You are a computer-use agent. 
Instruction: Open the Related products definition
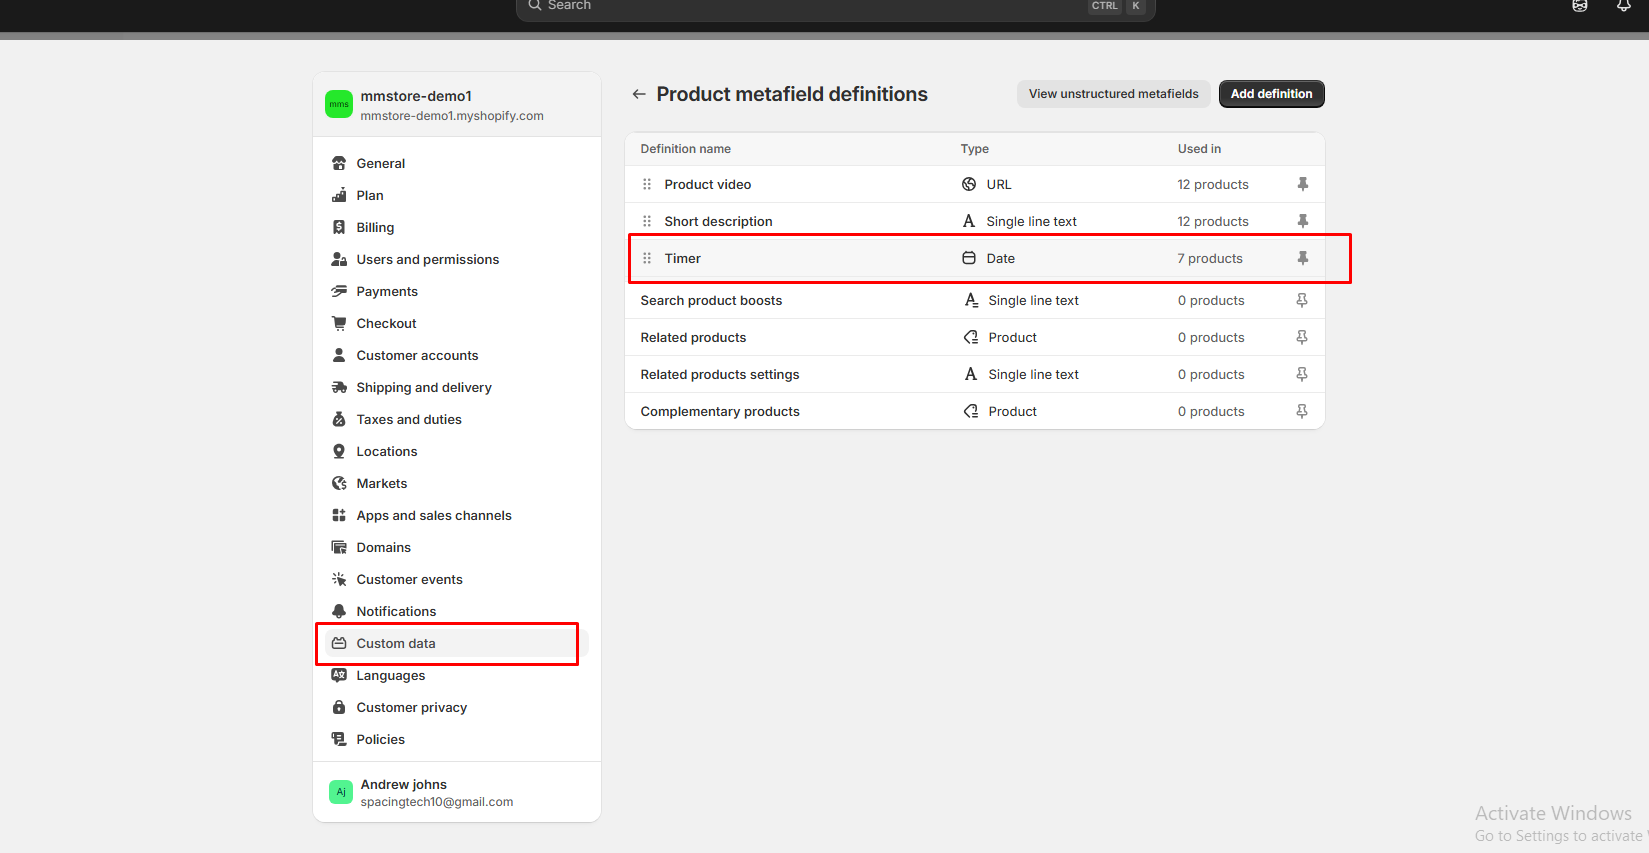tap(693, 337)
